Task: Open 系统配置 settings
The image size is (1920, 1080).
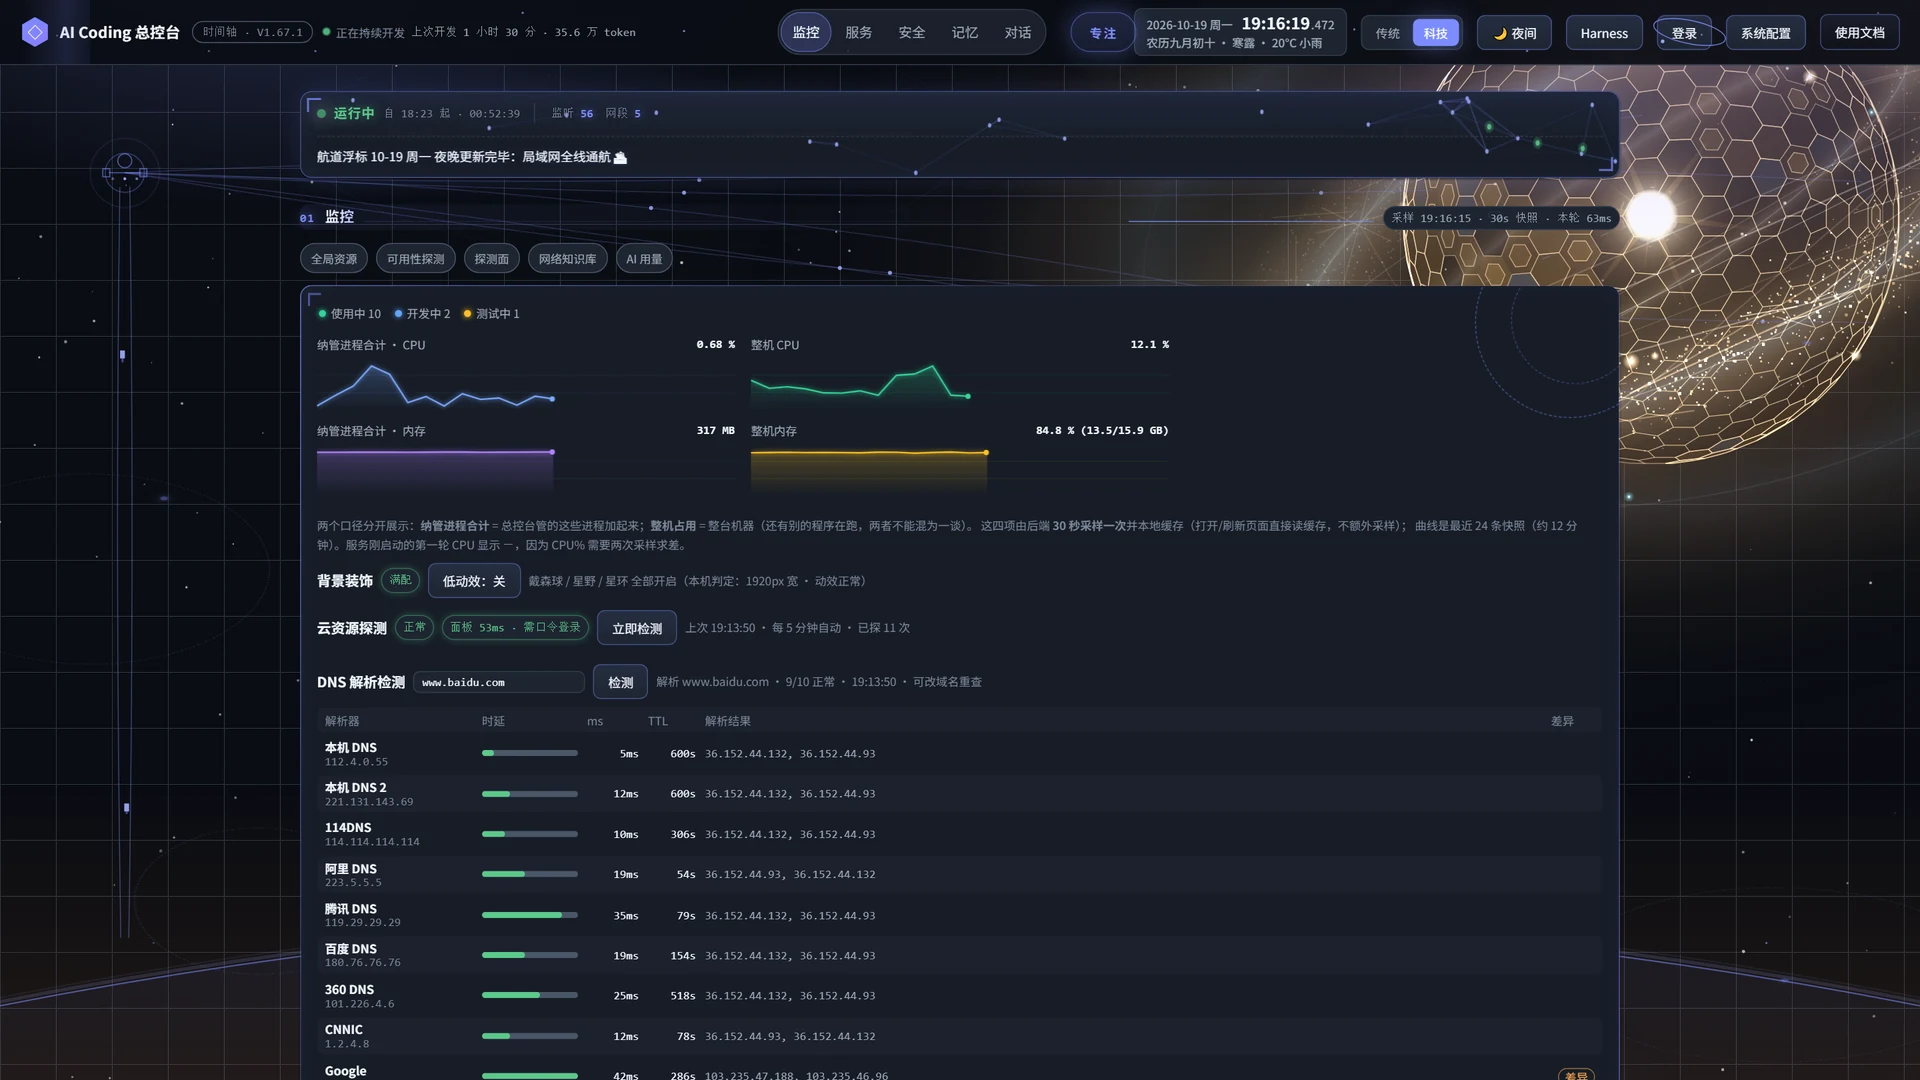Action: (1766, 33)
